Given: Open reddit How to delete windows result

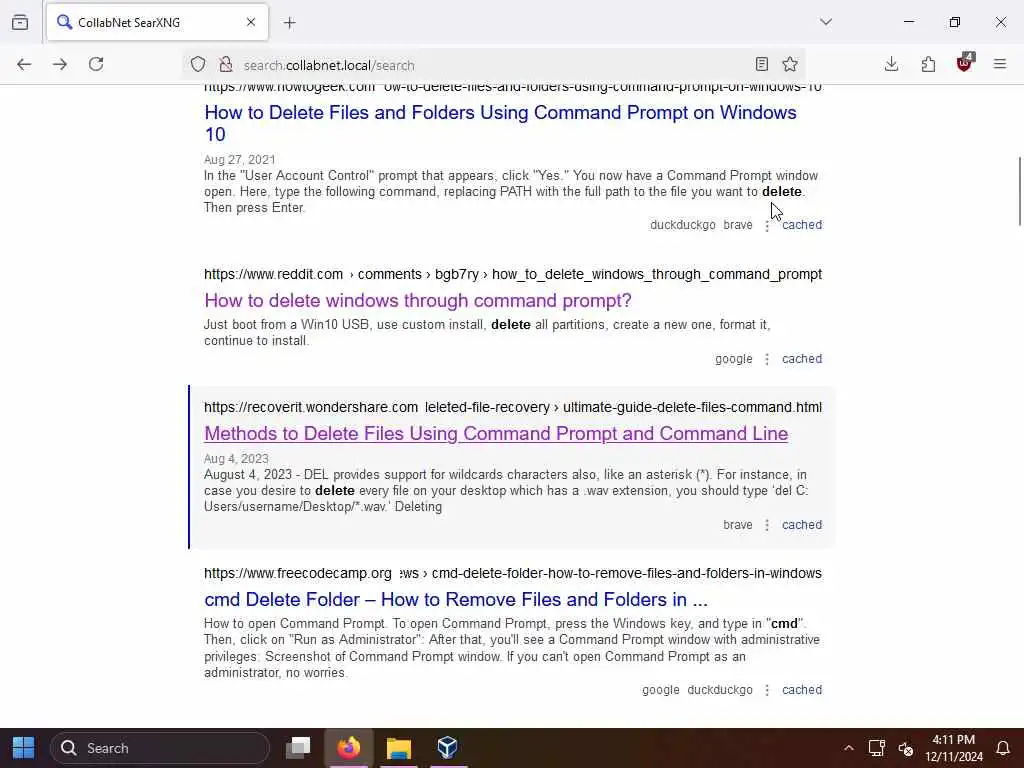Looking at the screenshot, I should pyautogui.click(x=418, y=300).
